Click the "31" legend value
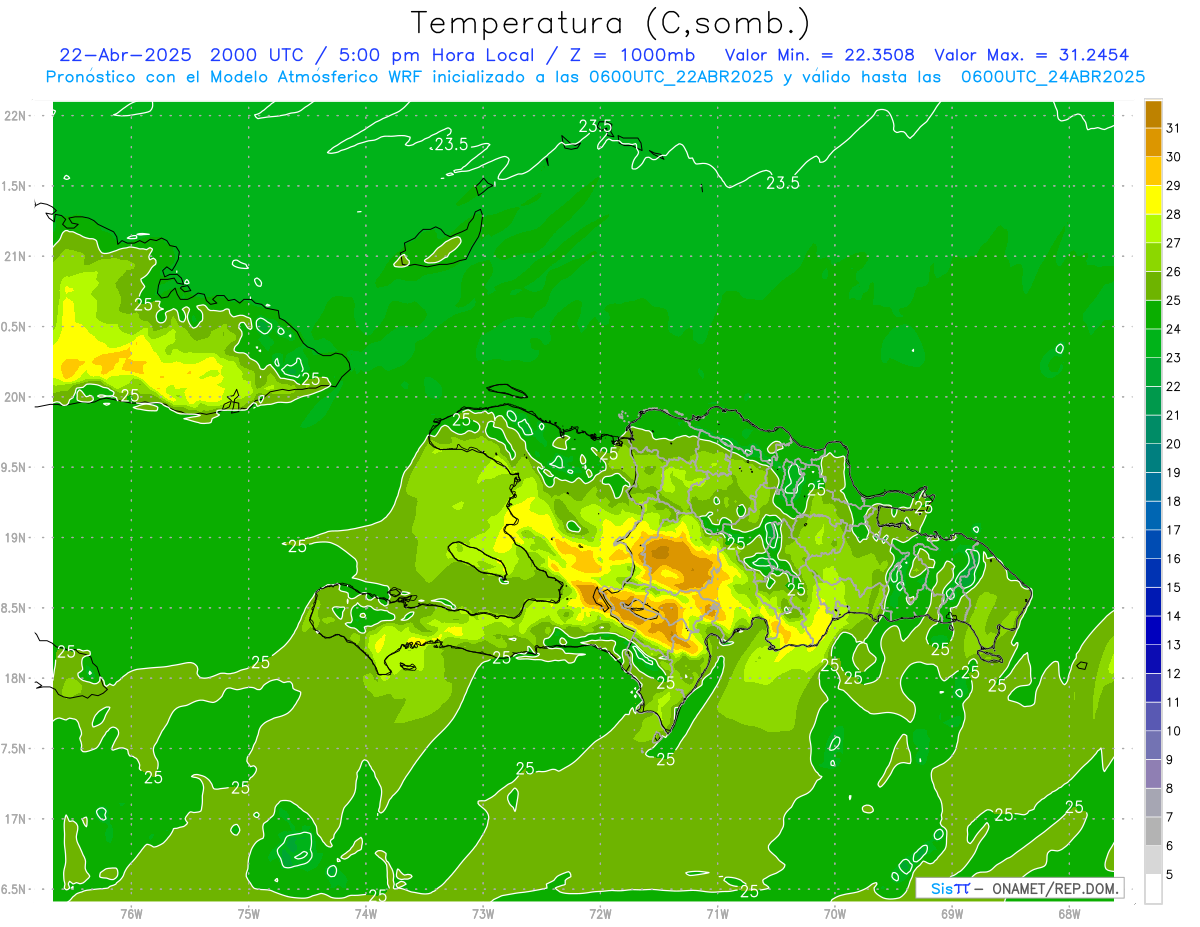 click(x=1173, y=128)
